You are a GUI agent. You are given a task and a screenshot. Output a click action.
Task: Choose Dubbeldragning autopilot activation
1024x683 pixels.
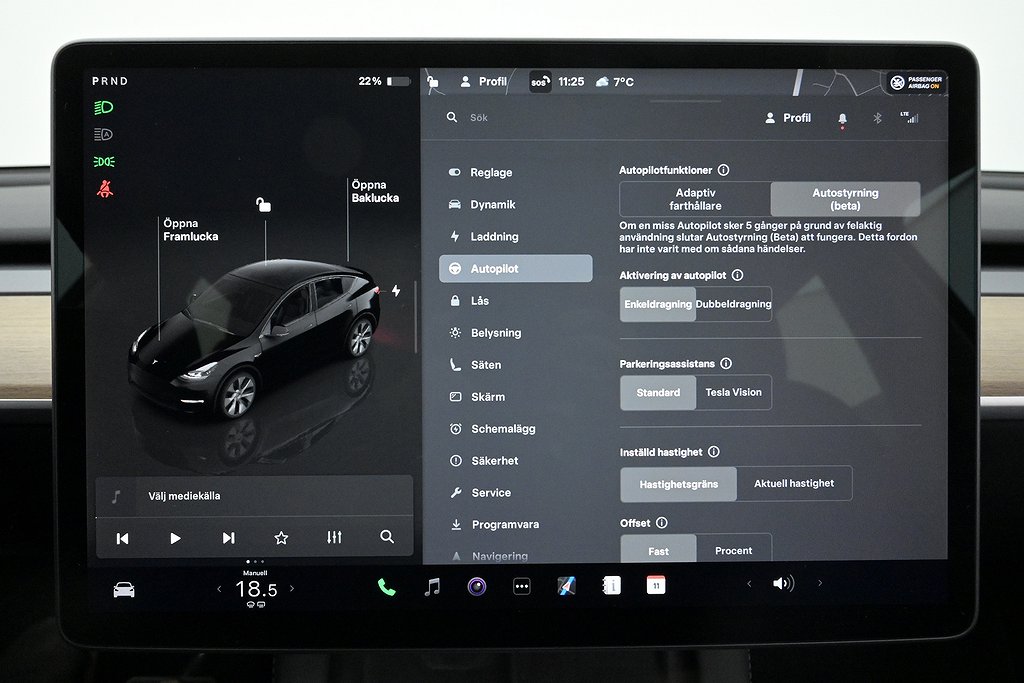tap(733, 304)
